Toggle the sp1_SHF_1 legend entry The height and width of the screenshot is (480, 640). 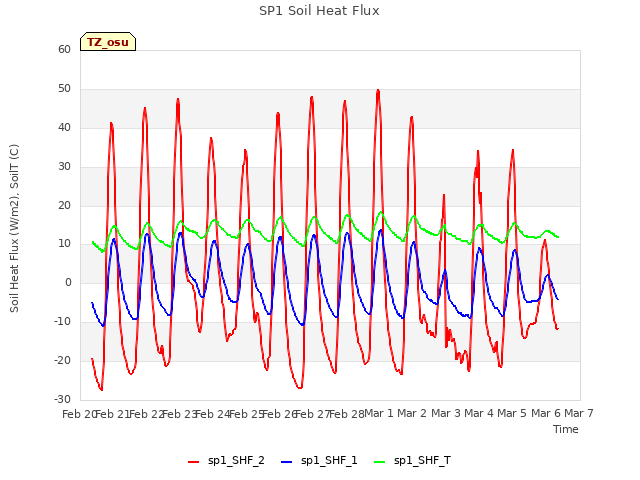point(319,461)
